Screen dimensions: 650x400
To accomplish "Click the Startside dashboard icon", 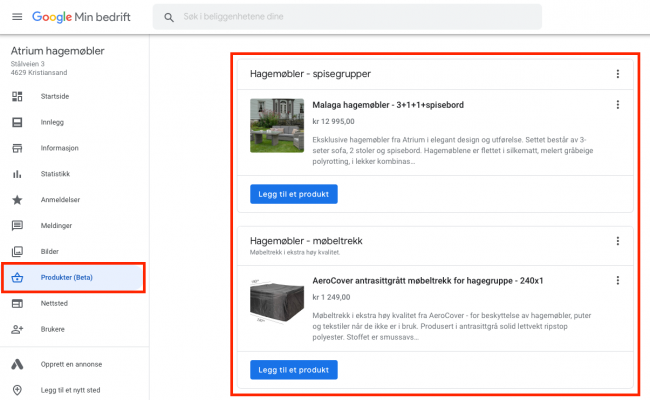I will 17,96.
